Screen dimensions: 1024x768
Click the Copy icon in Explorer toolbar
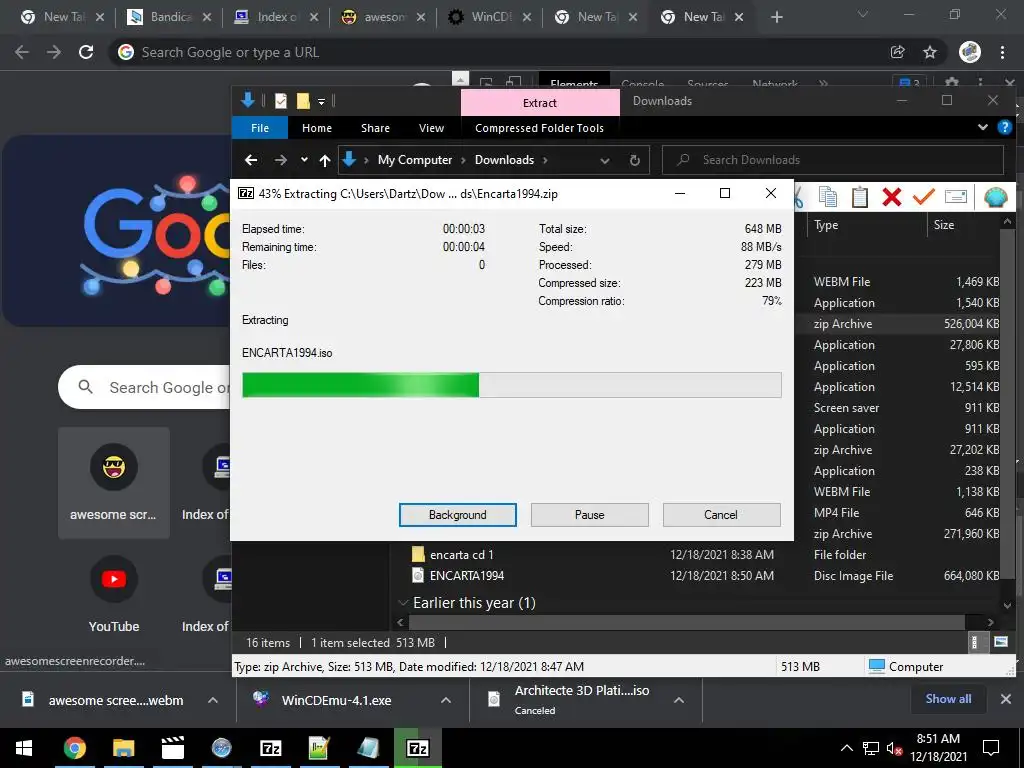pyautogui.click(x=827, y=197)
